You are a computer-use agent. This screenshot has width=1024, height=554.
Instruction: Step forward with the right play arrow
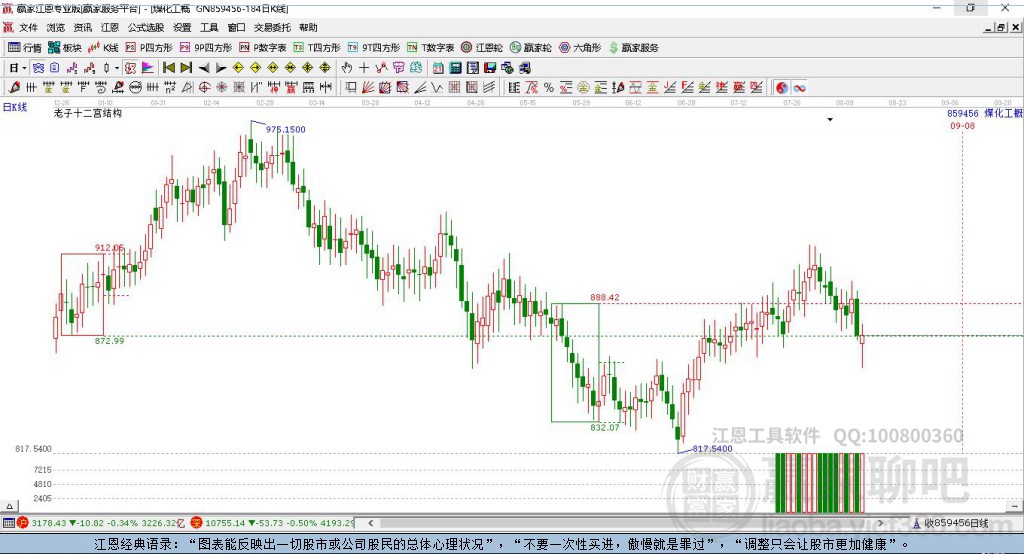(x=221, y=67)
